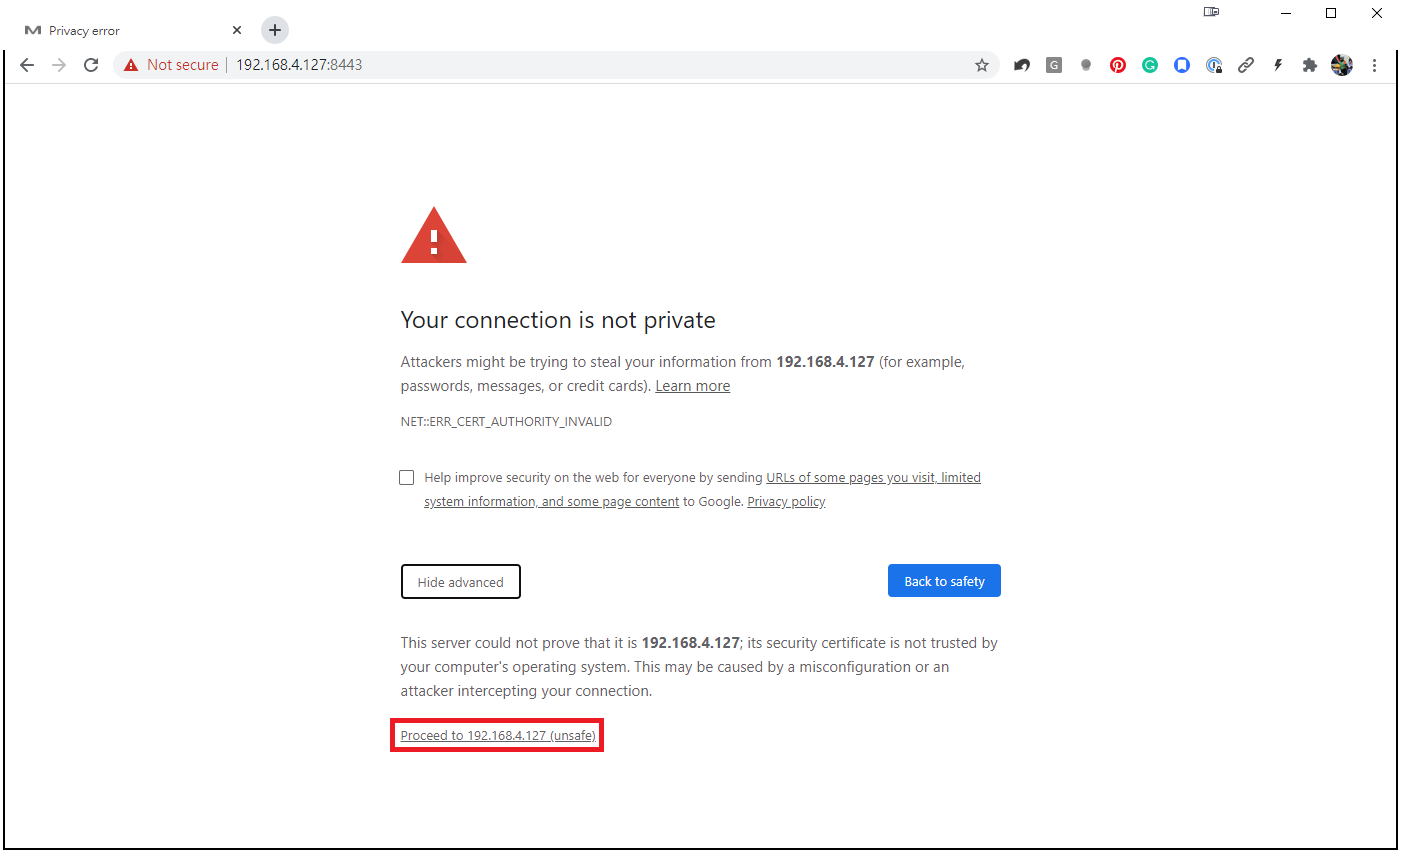Image resolution: width=1401 pixels, height=853 pixels.
Task: Open the Grammarly extension icon
Action: point(1150,65)
